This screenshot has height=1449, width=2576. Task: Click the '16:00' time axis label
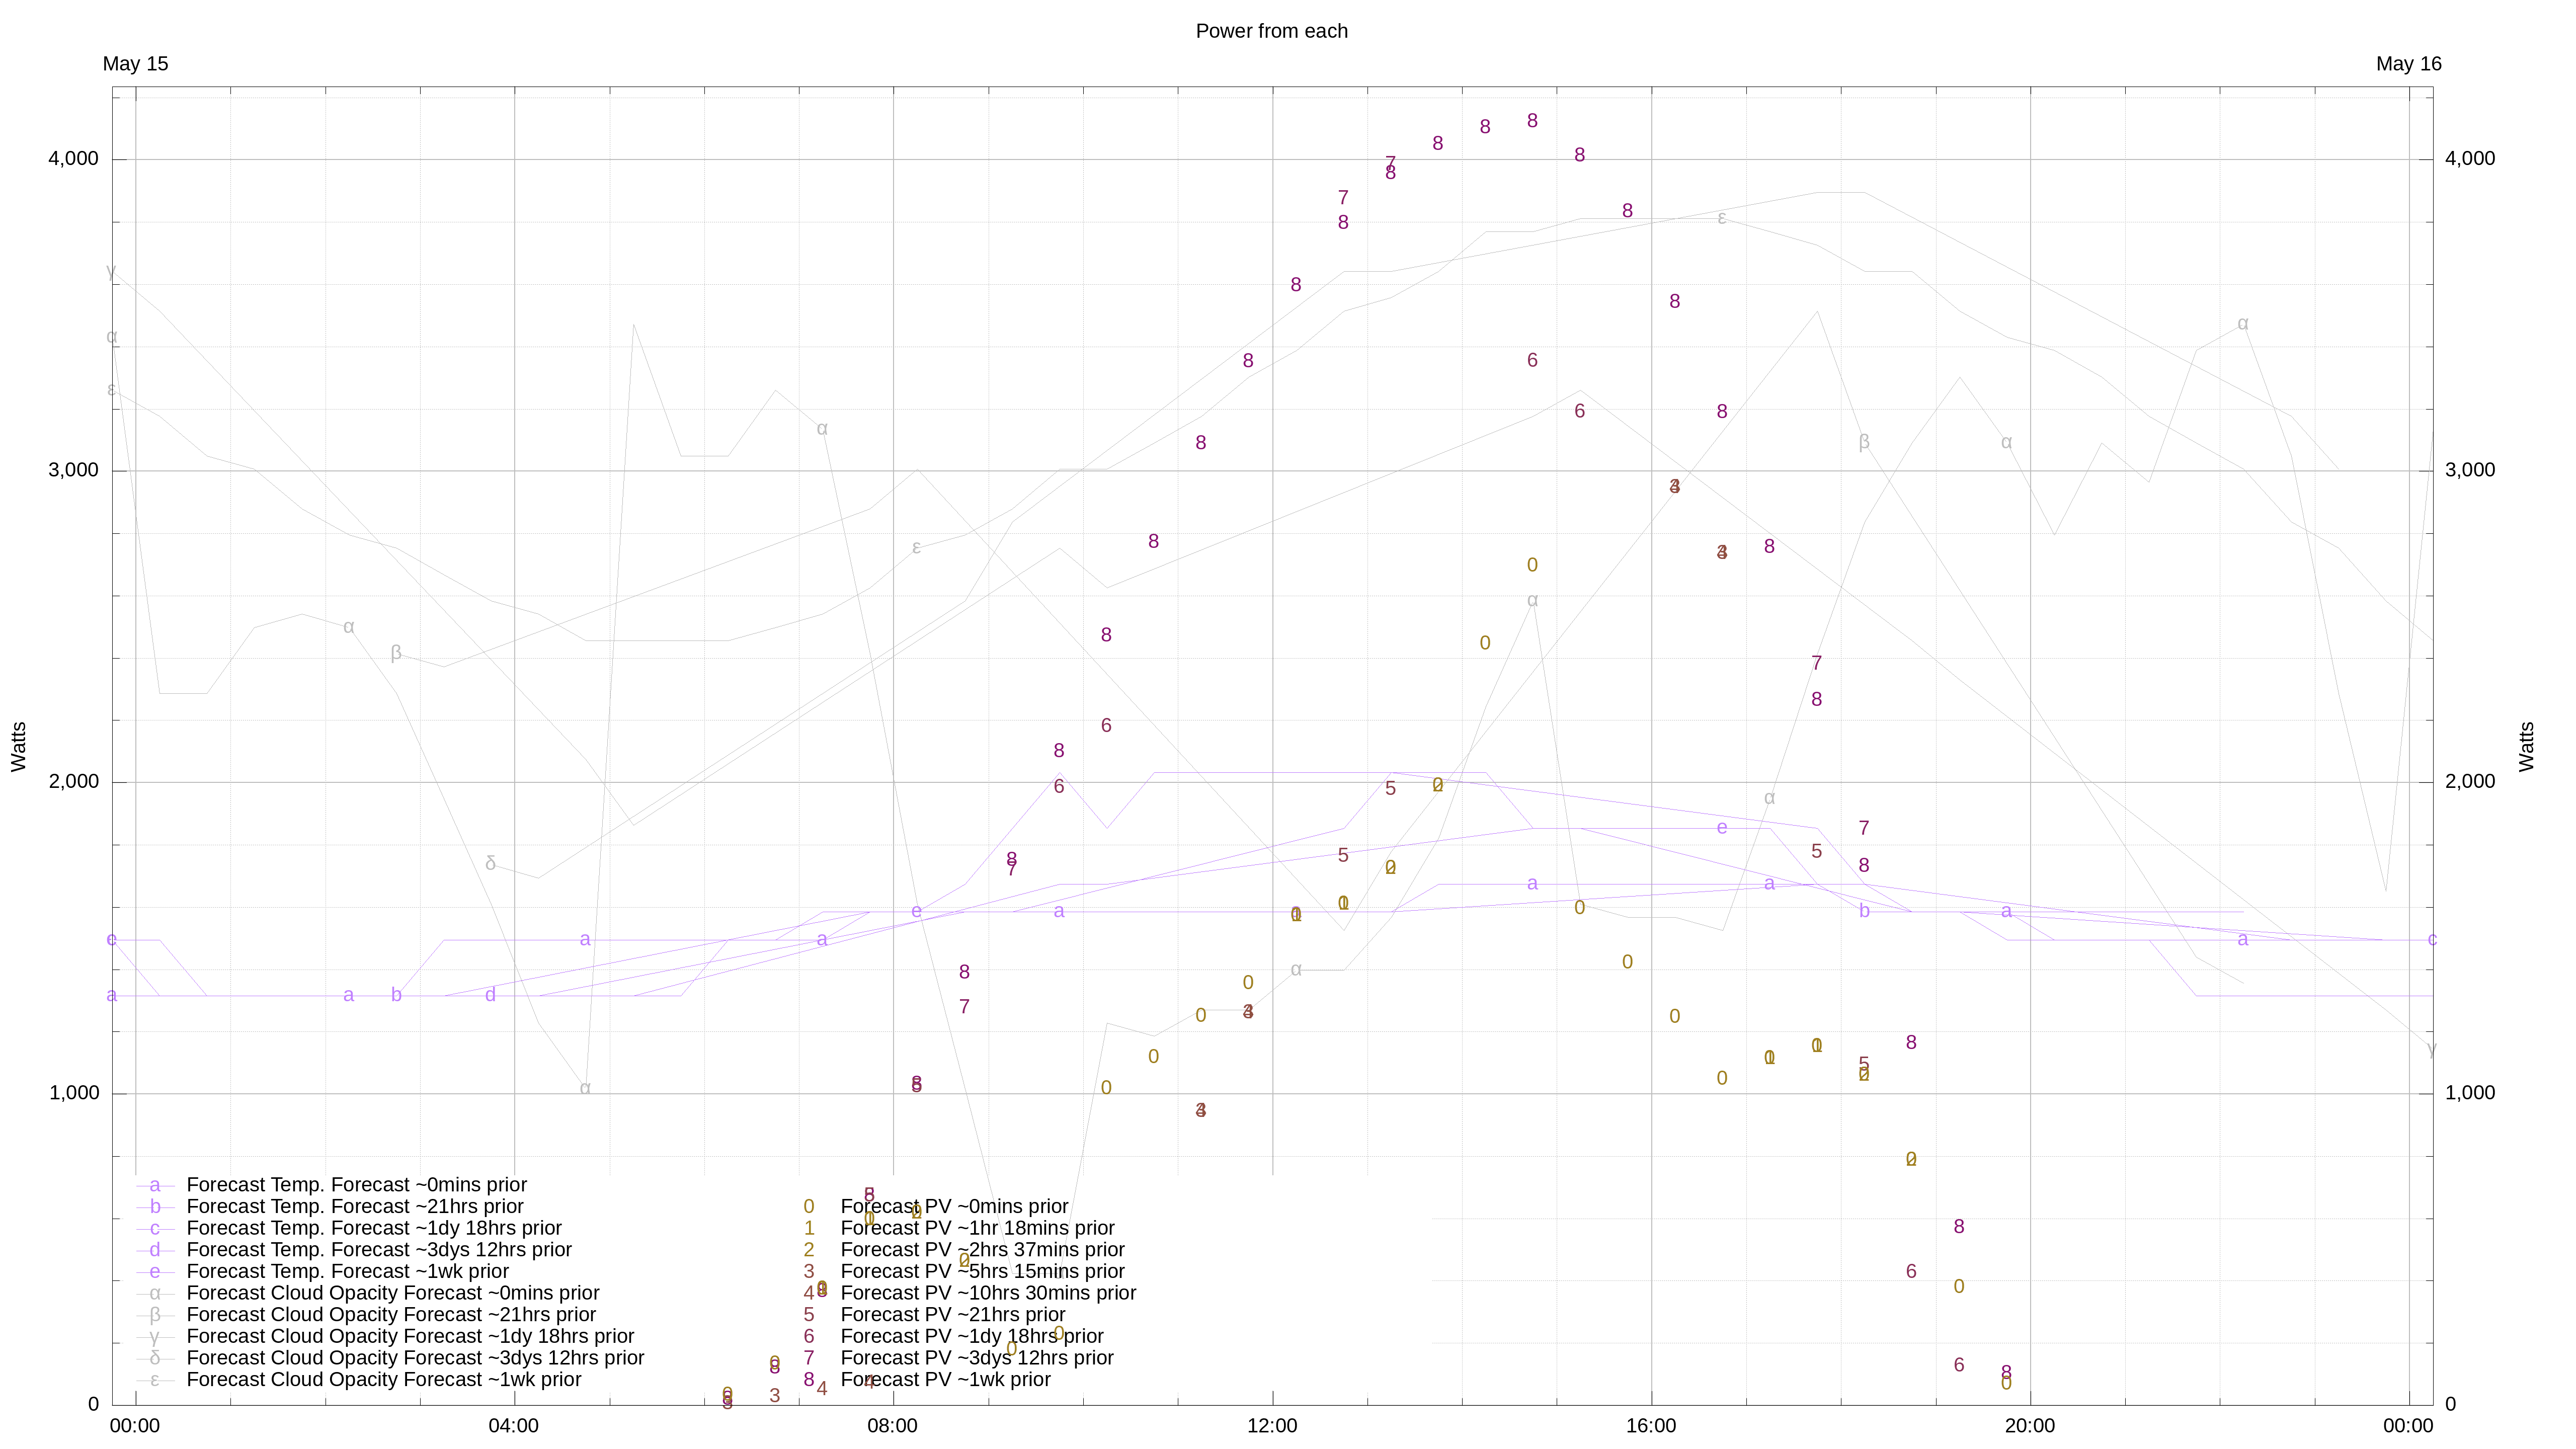(1651, 1426)
